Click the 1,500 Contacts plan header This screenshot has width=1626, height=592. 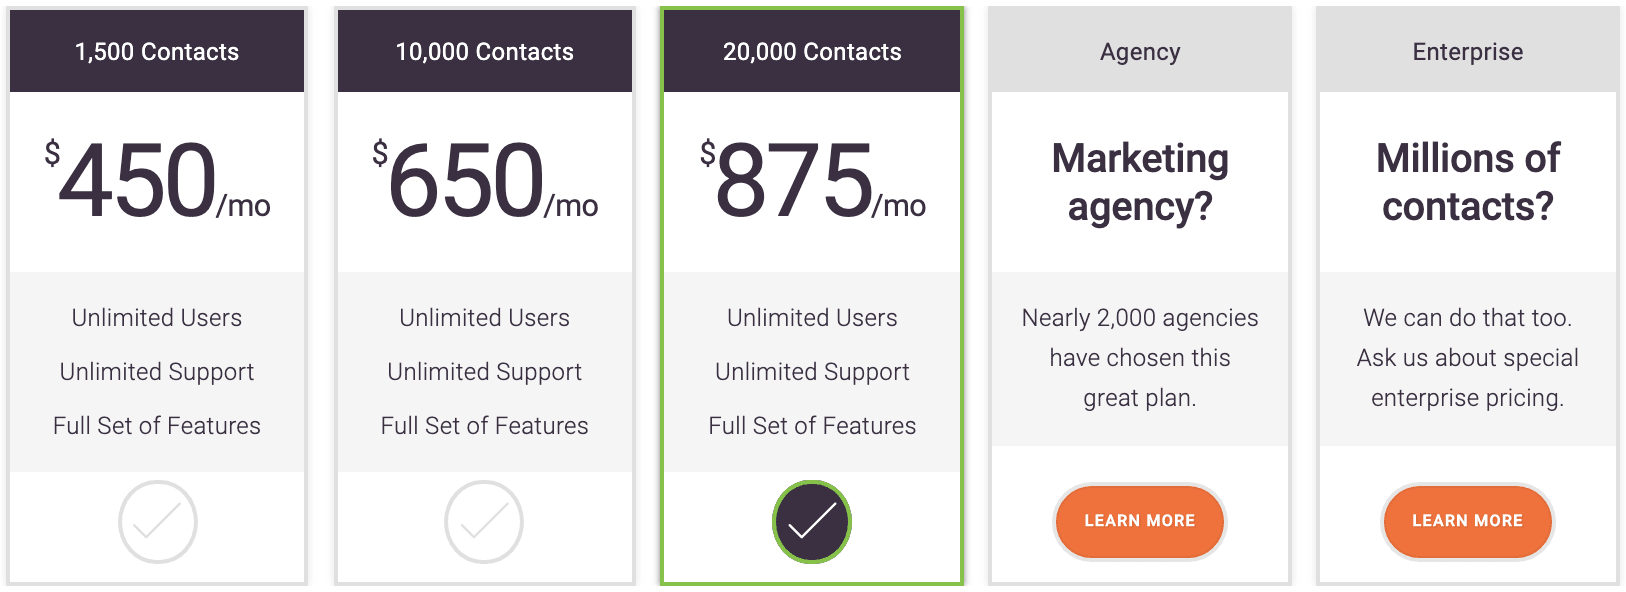tap(157, 52)
